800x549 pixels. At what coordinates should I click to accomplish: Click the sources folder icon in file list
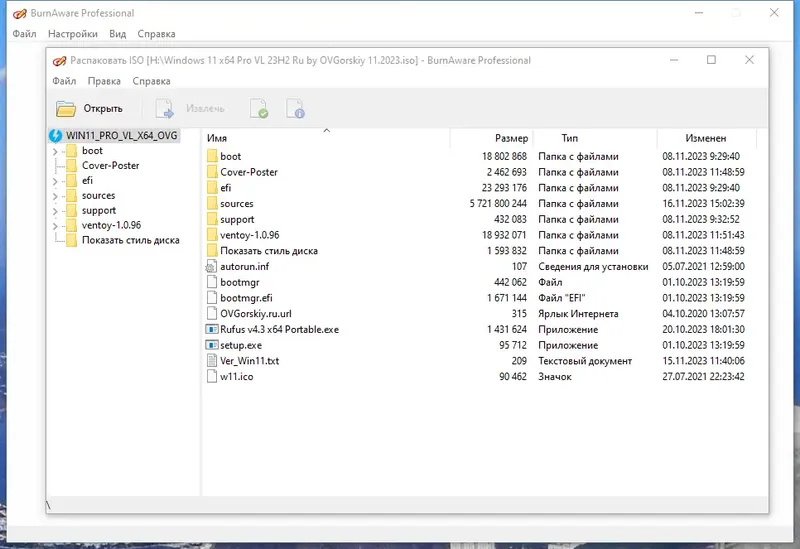pyautogui.click(x=212, y=204)
